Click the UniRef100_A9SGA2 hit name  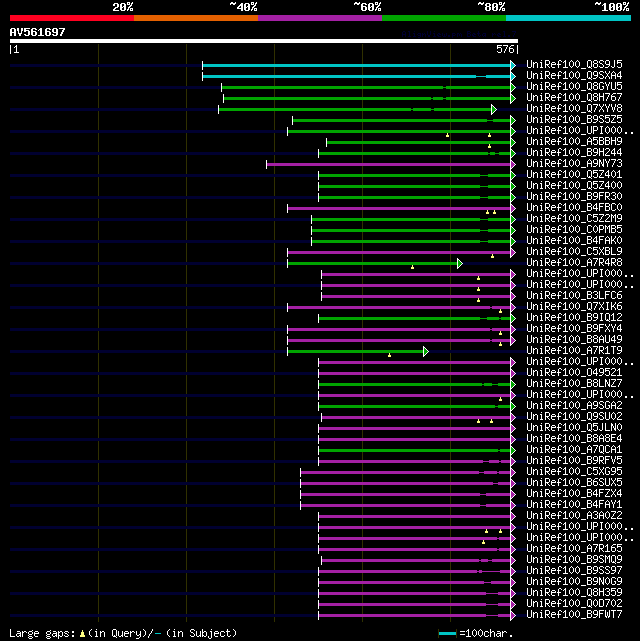[574, 406]
